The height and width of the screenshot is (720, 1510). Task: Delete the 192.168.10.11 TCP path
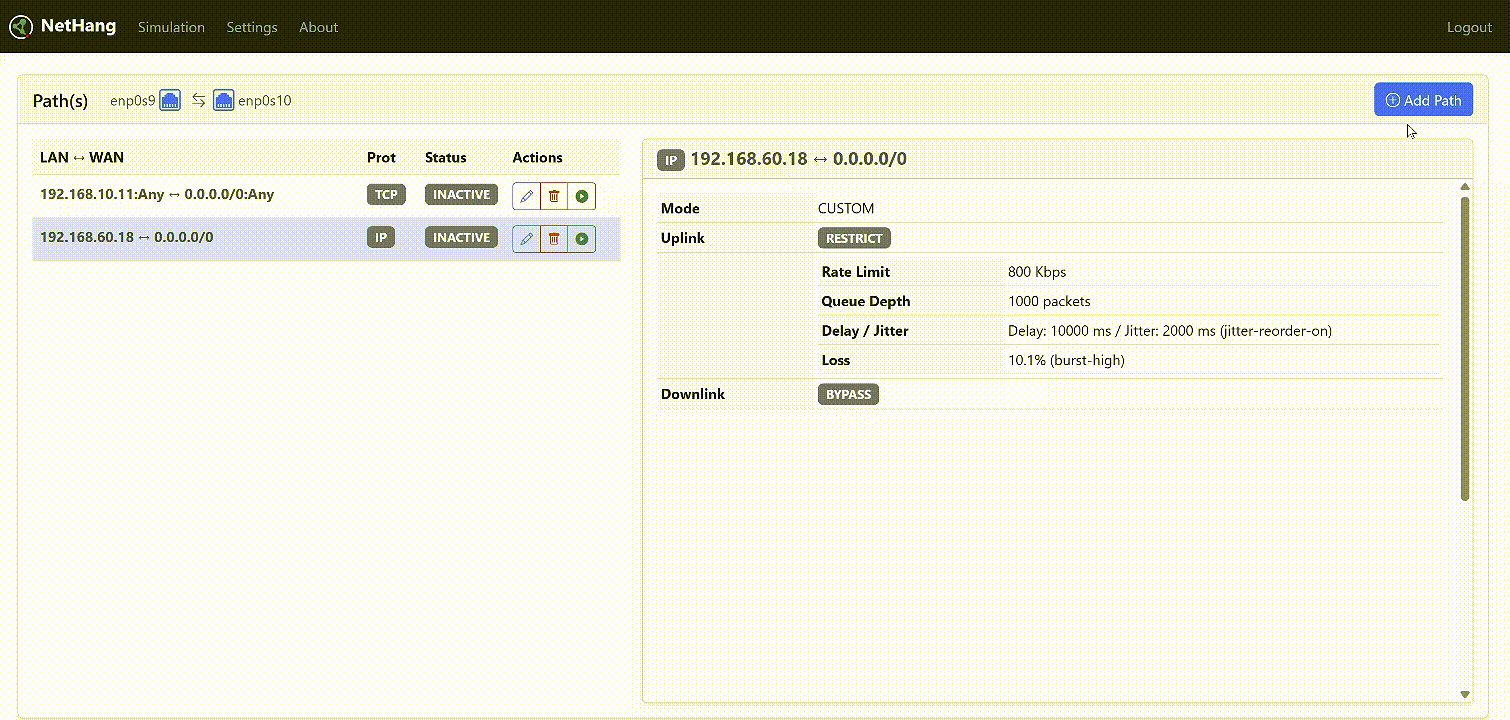pyautogui.click(x=554, y=196)
